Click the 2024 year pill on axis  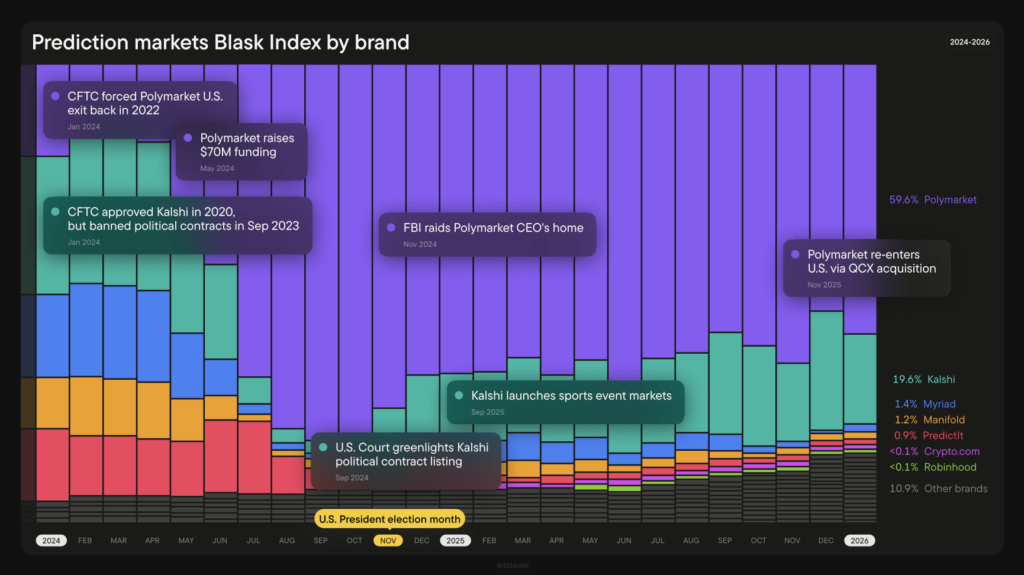pyautogui.click(x=51, y=540)
